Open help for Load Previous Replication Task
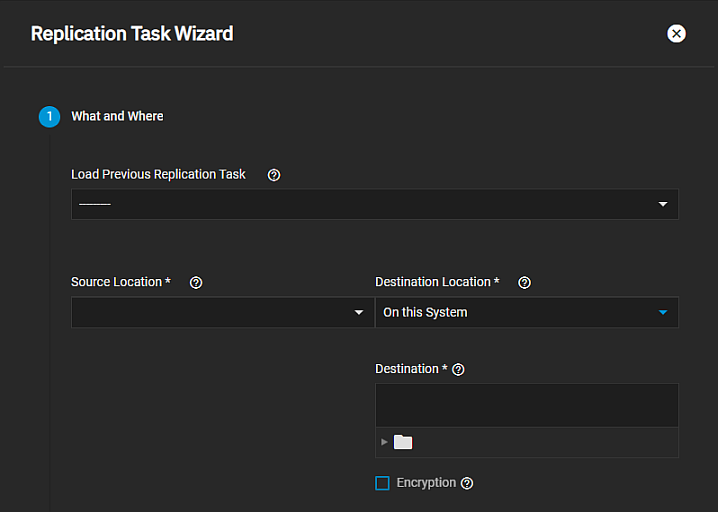The image size is (718, 512). click(x=274, y=175)
